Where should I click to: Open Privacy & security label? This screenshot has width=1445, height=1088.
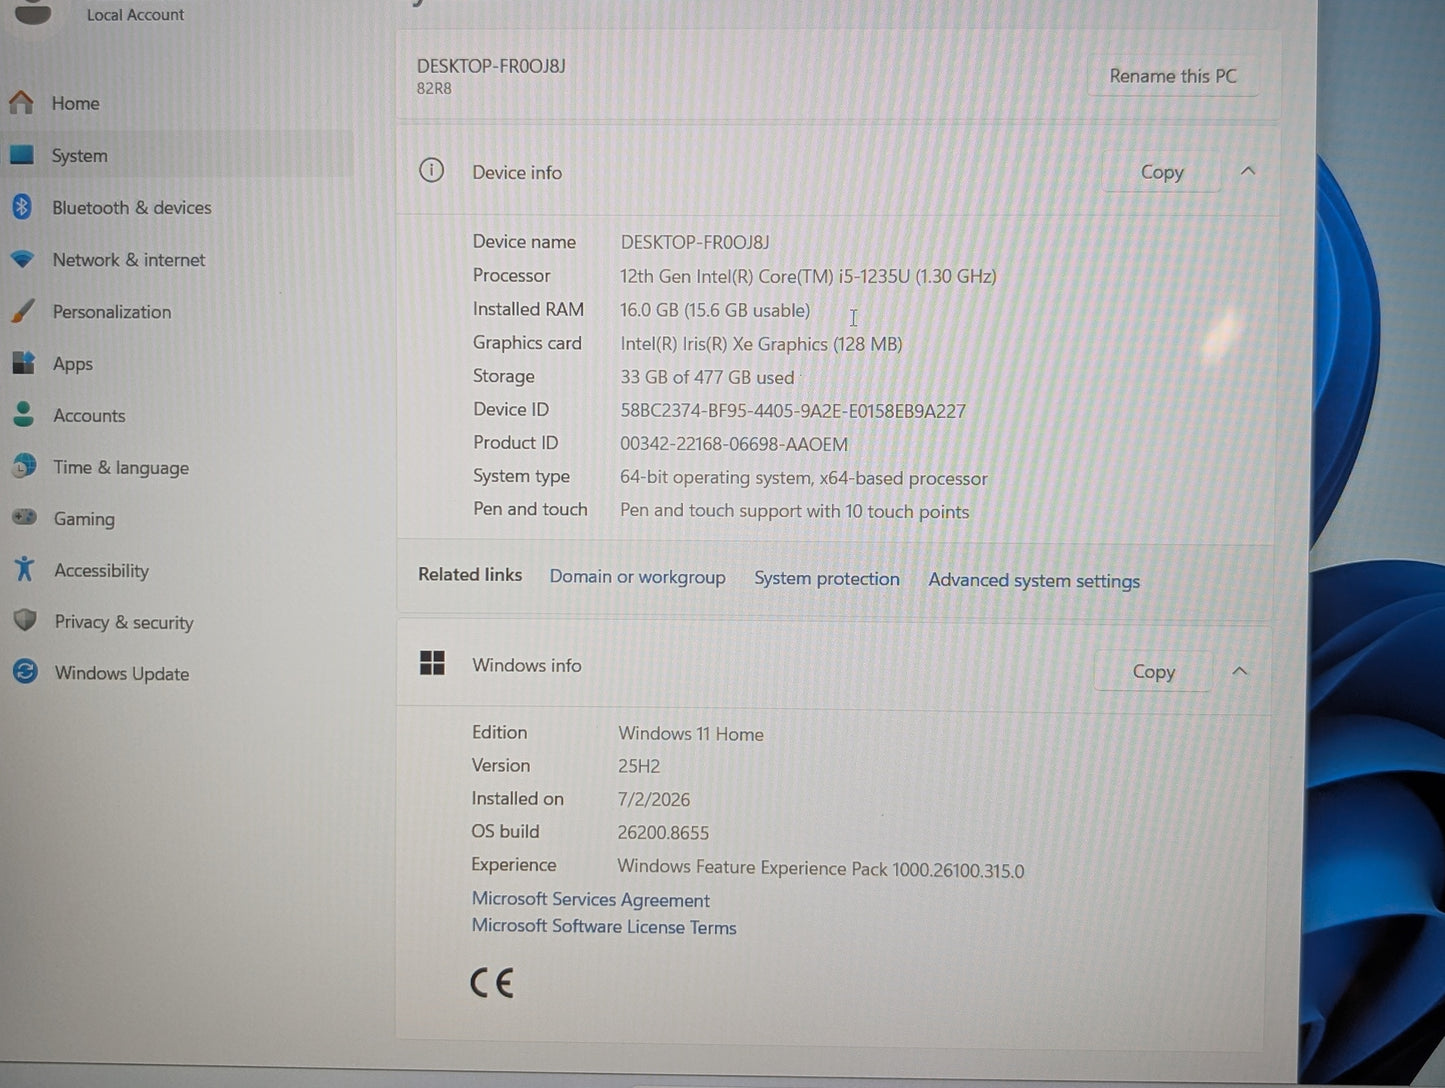tap(124, 622)
